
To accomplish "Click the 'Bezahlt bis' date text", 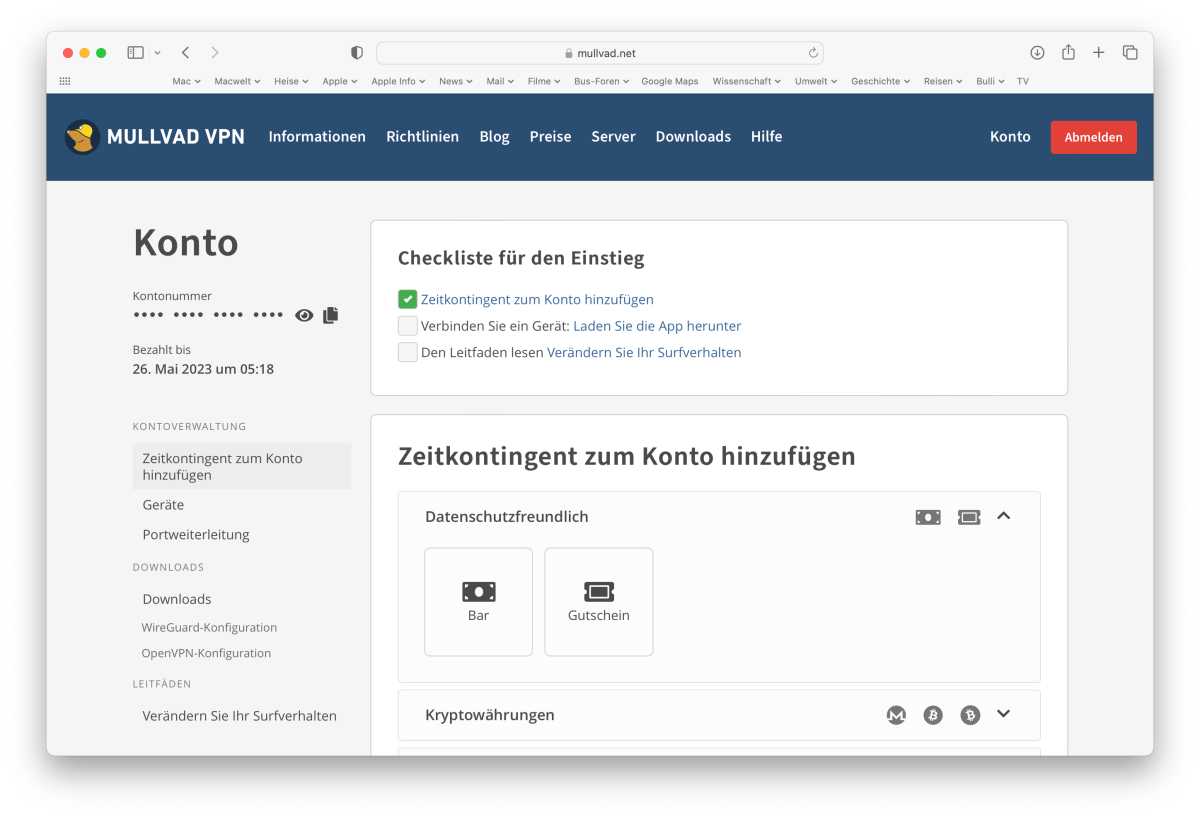I will [203, 369].
